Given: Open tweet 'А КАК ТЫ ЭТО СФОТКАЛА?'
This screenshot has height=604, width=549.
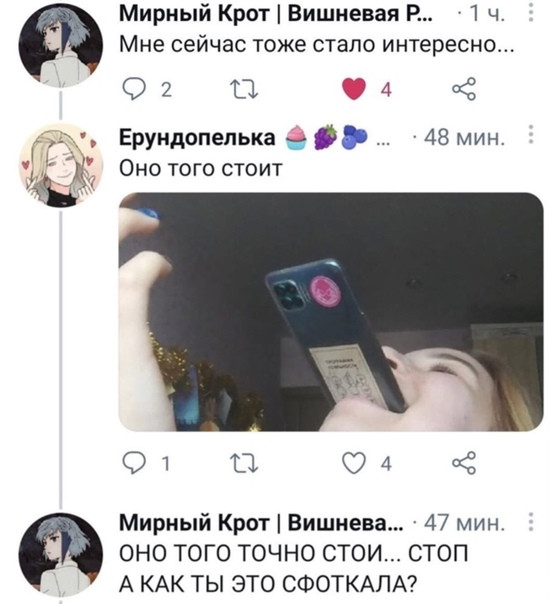Looking at the screenshot, I should tap(268, 584).
